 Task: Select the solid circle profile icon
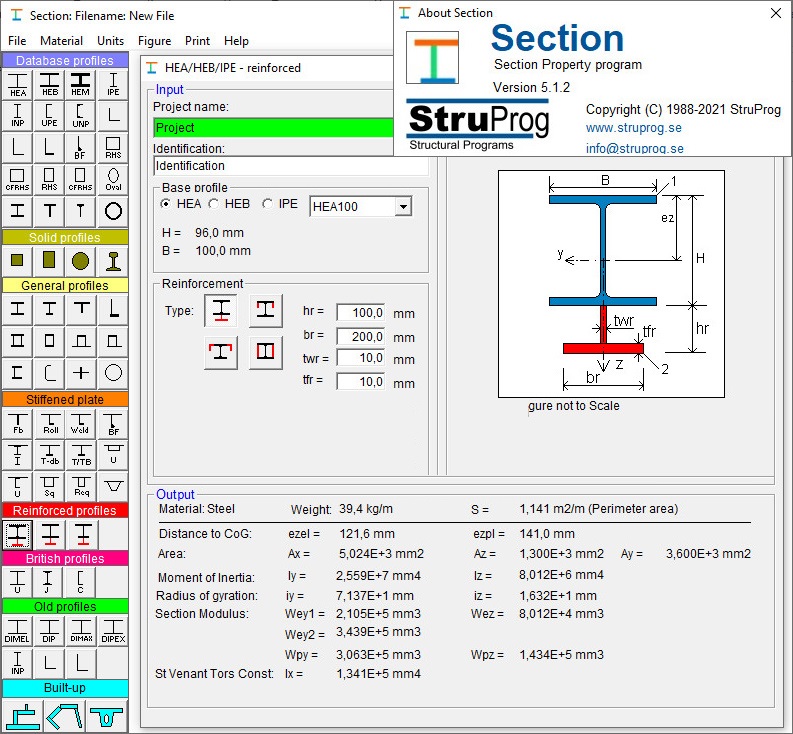81,261
